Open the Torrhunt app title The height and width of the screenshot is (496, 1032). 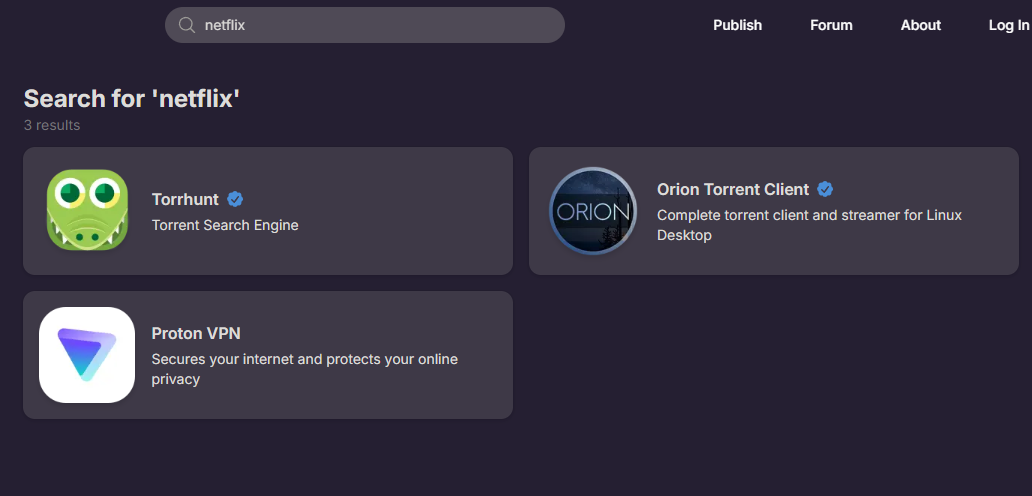185,199
